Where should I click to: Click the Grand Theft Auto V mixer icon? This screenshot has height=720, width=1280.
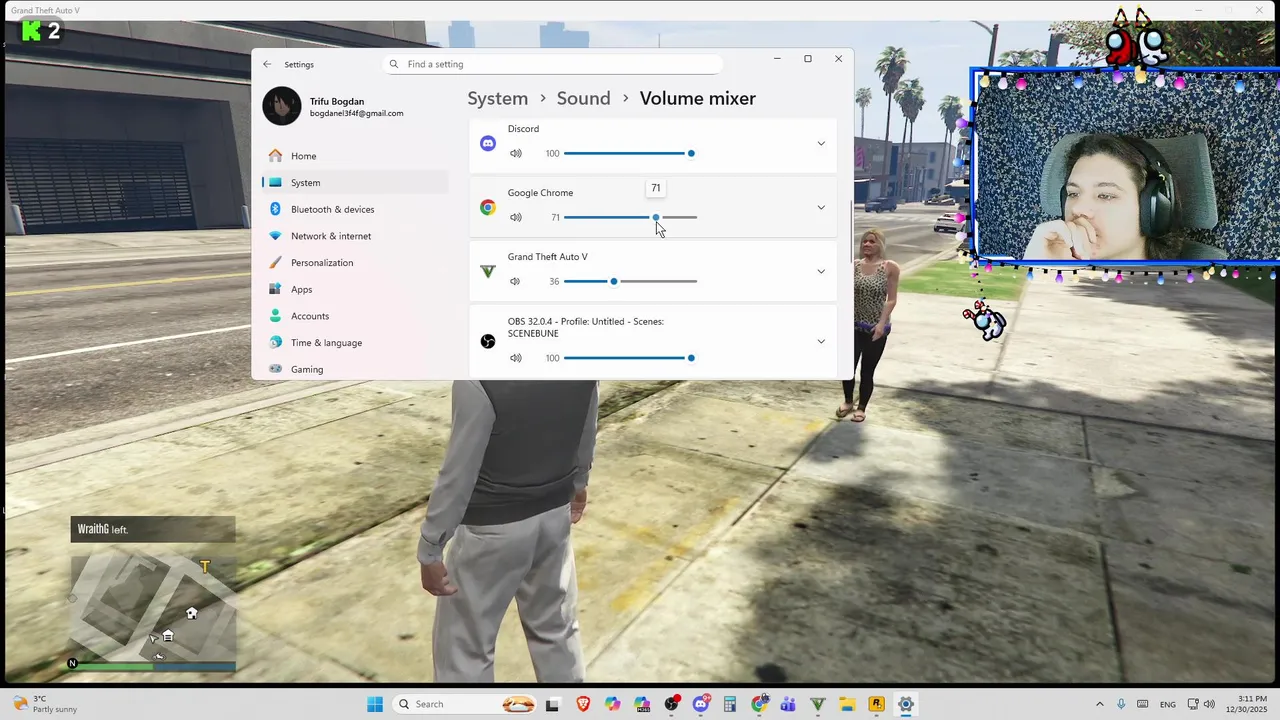click(488, 272)
